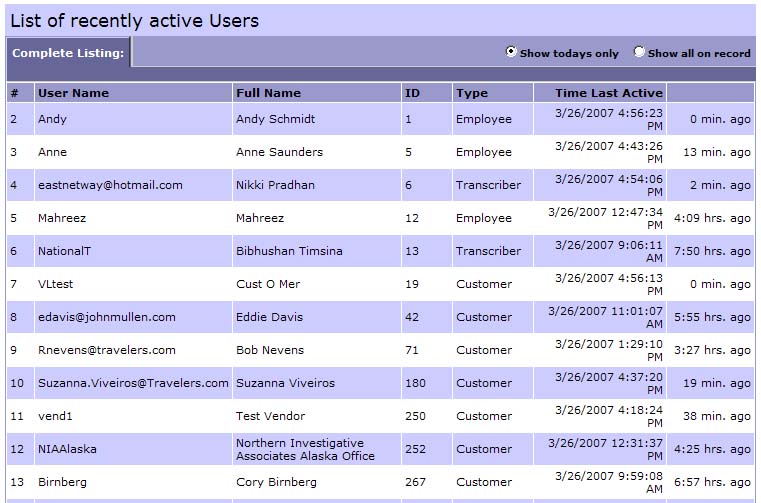Click full name Eddie Davis
Screen dimensions: 761x503
tap(269, 317)
